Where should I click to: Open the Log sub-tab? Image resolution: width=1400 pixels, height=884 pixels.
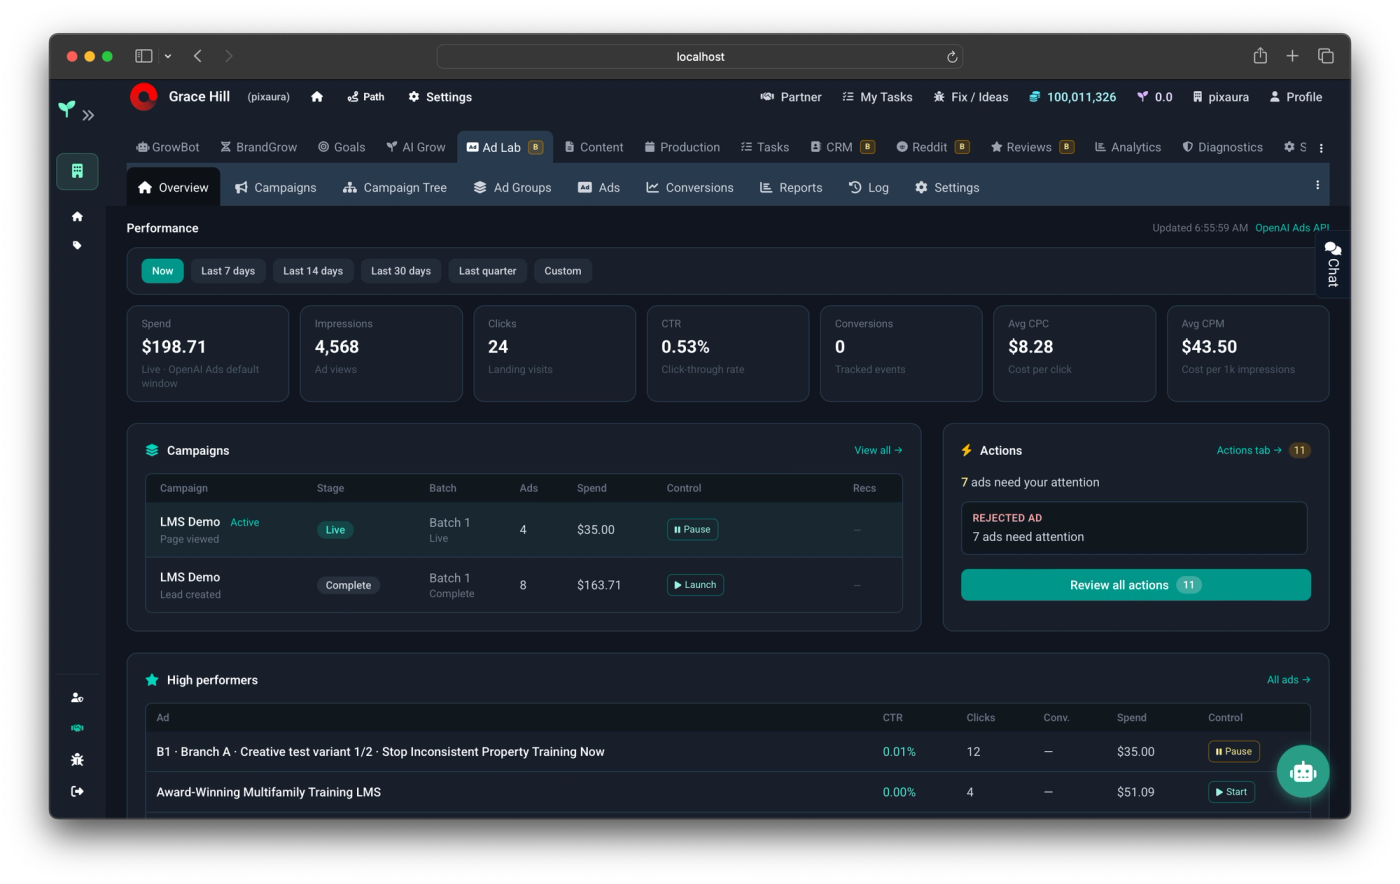click(868, 187)
